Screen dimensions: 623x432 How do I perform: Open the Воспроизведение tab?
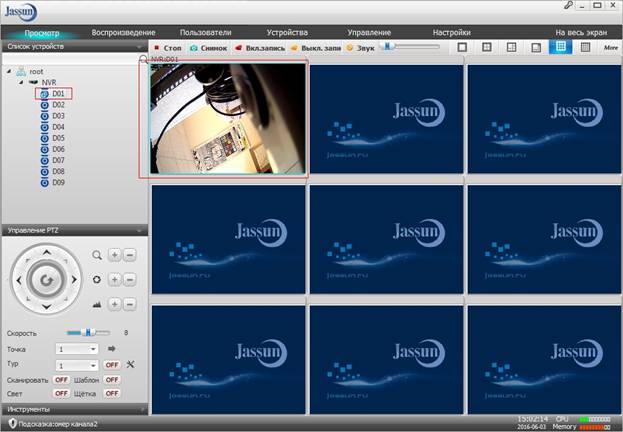click(x=123, y=33)
